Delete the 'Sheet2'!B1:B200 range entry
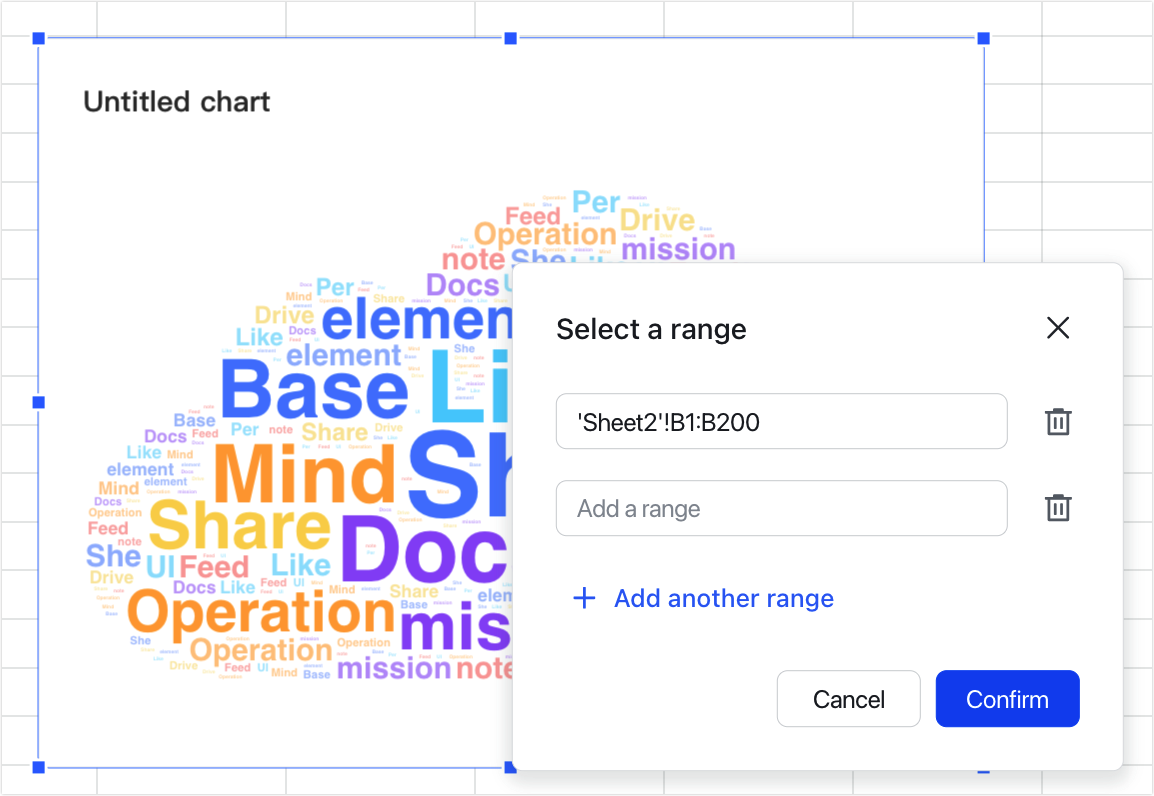 [1058, 422]
